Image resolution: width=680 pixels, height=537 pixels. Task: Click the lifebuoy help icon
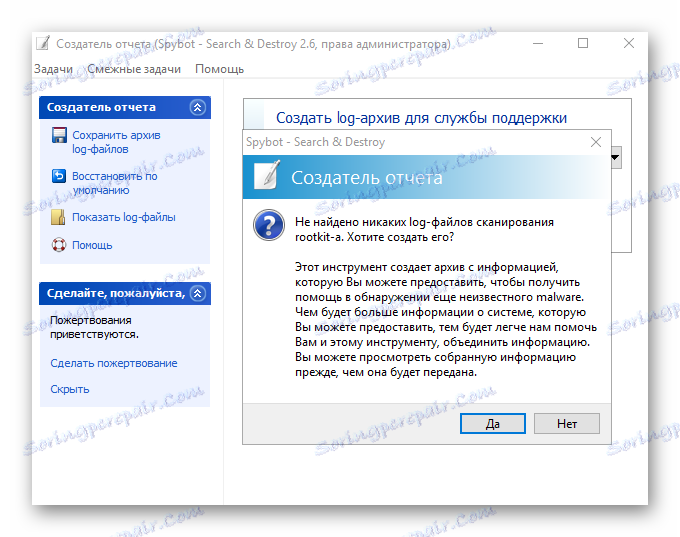tap(59, 245)
